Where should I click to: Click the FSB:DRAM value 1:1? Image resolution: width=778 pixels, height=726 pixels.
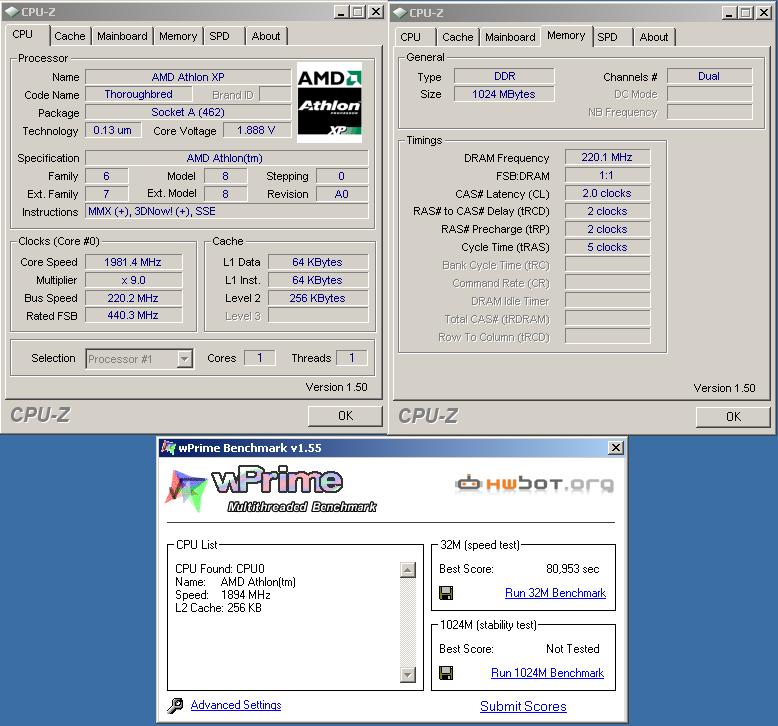607,175
